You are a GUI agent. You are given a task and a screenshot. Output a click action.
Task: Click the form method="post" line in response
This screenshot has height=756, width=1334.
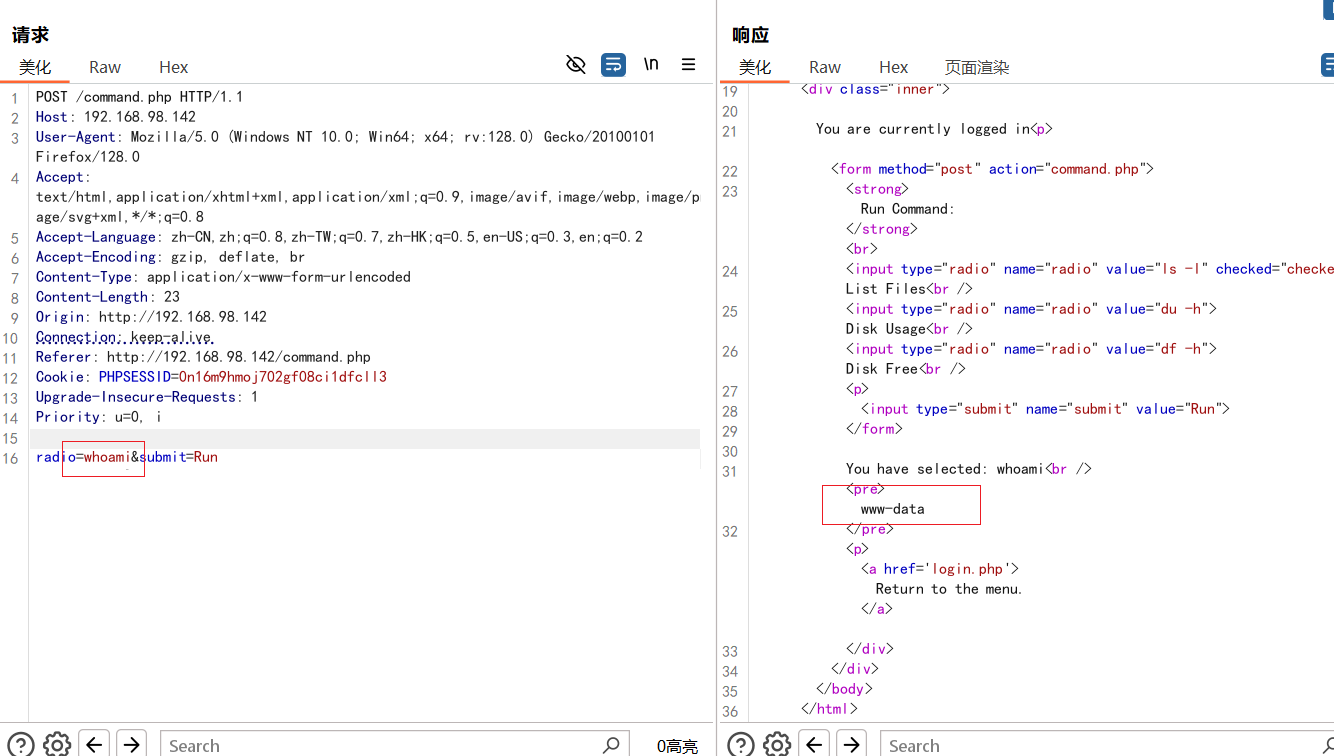(992, 169)
